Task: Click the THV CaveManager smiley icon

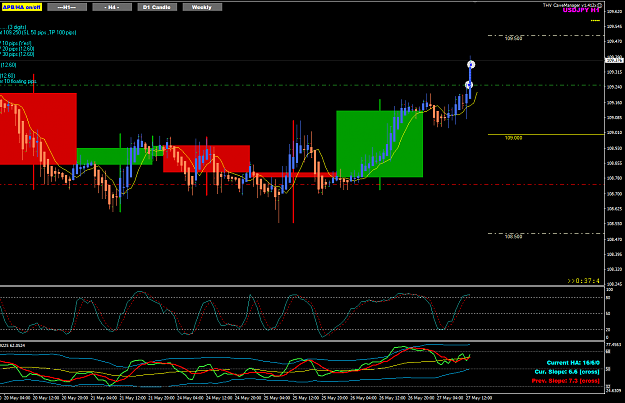Action: 599,5
